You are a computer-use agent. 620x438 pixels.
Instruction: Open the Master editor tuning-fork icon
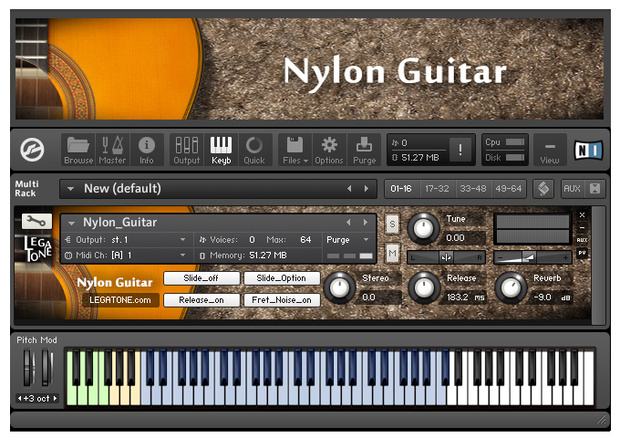pyautogui.click(x=112, y=150)
